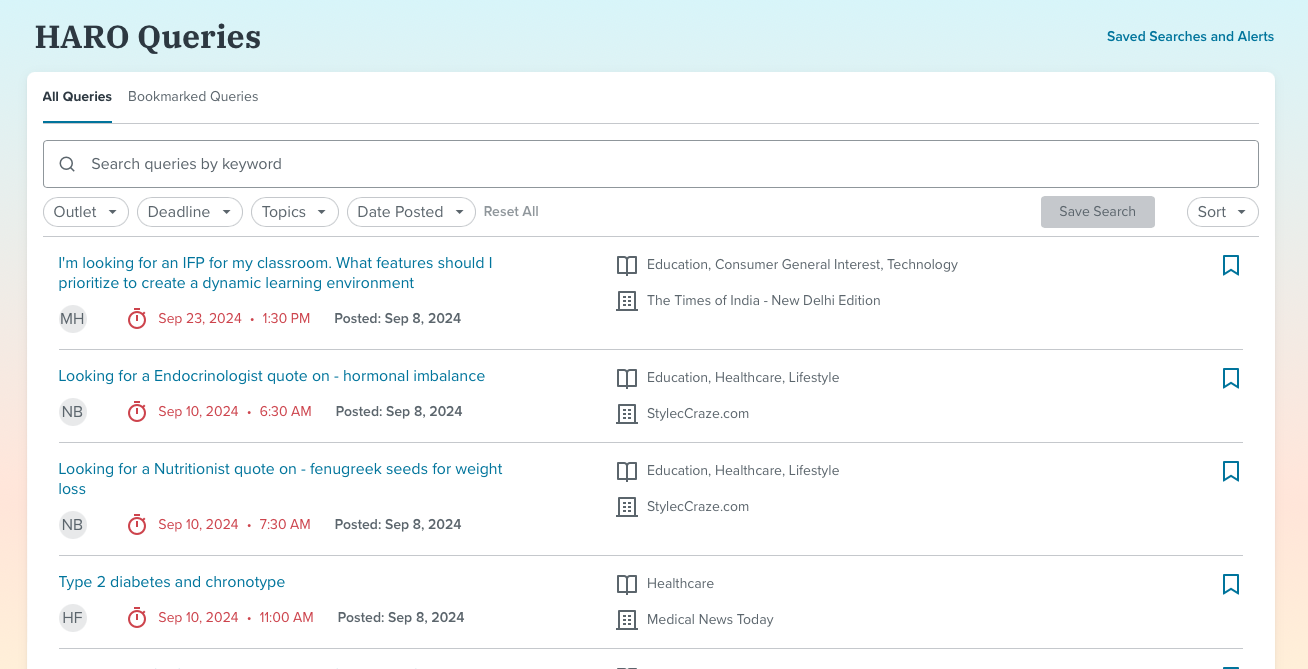
Task: Click the Save Search button
Action: pos(1098,212)
